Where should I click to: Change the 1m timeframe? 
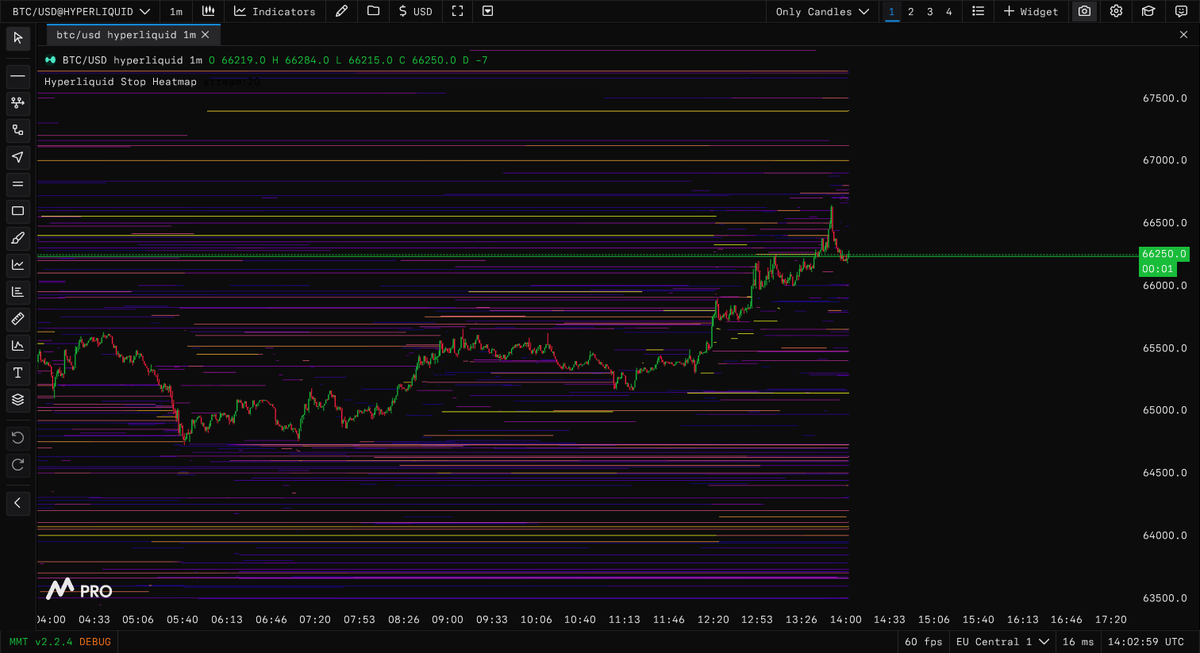point(176,12)
